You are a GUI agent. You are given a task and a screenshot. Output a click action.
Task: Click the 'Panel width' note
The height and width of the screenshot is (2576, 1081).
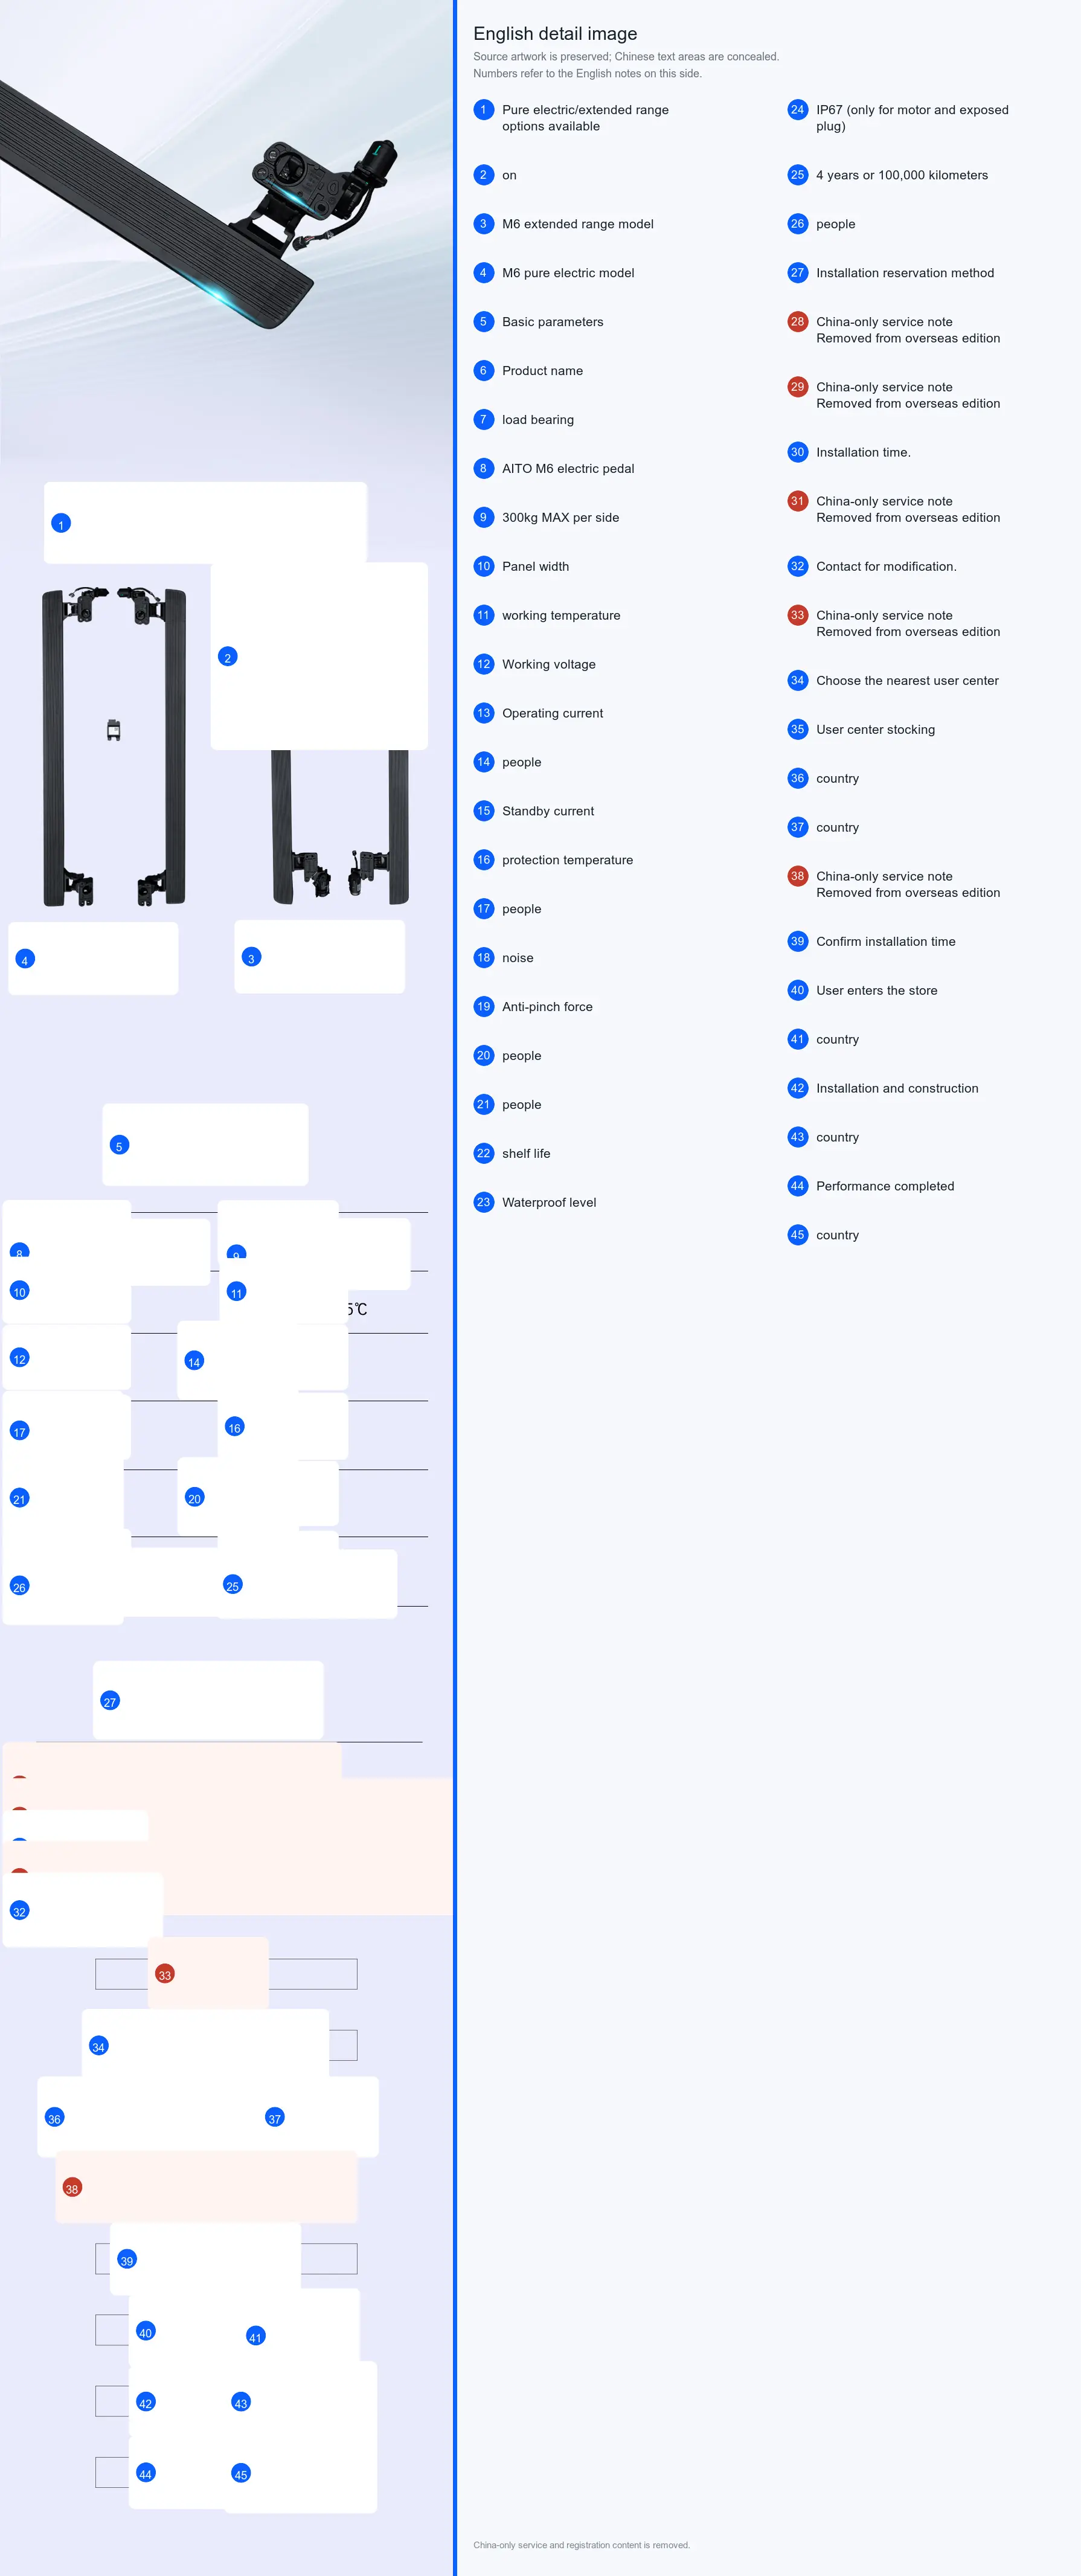[x=535, y=567]
